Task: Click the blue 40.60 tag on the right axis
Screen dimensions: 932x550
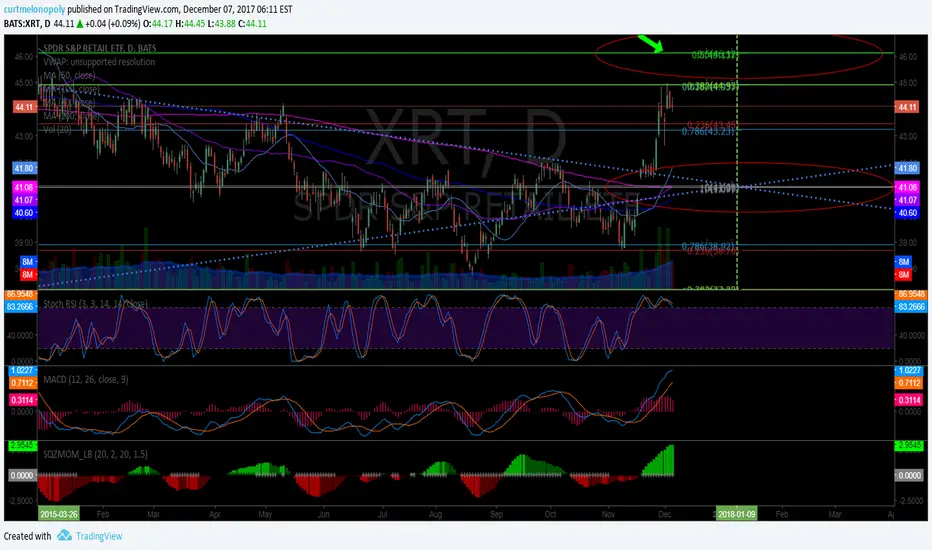Action: (x=907, y=213)
